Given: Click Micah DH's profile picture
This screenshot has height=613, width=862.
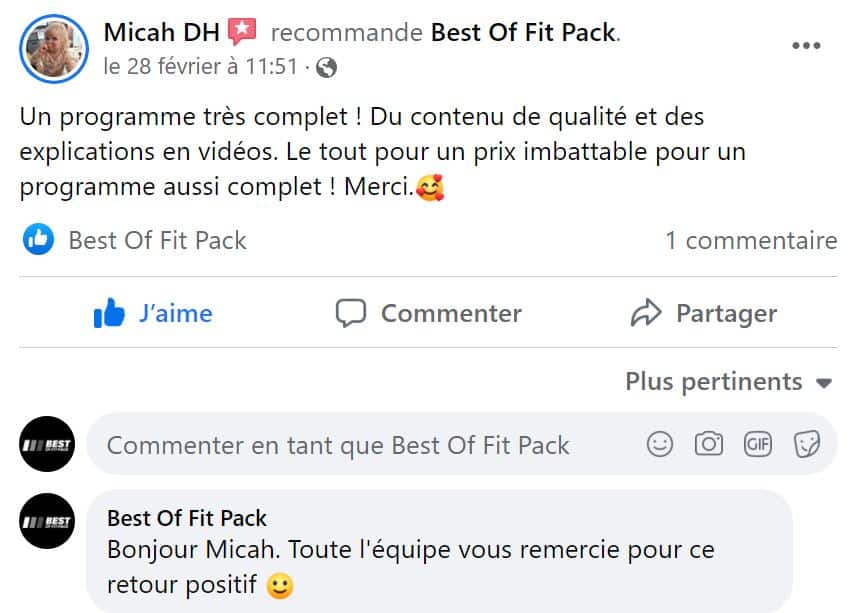Looking at the screenshot, I should [x=53, y=47].
